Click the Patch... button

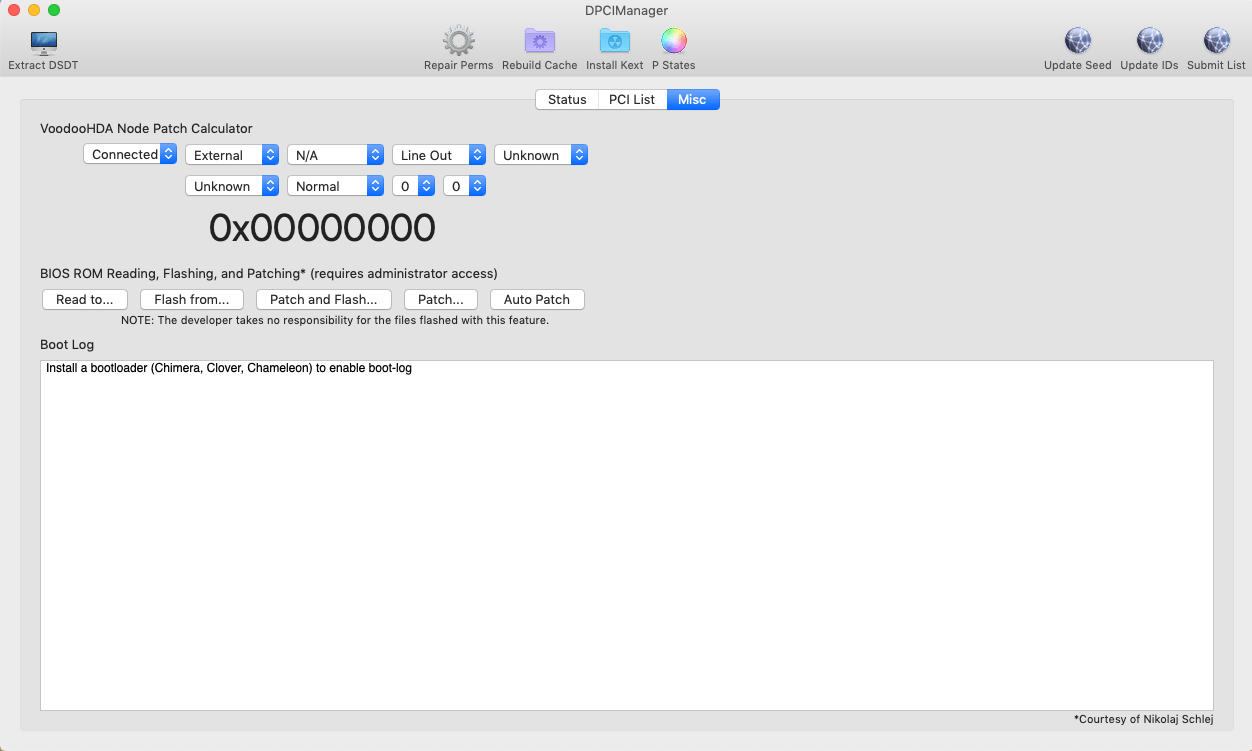point(441,299)
